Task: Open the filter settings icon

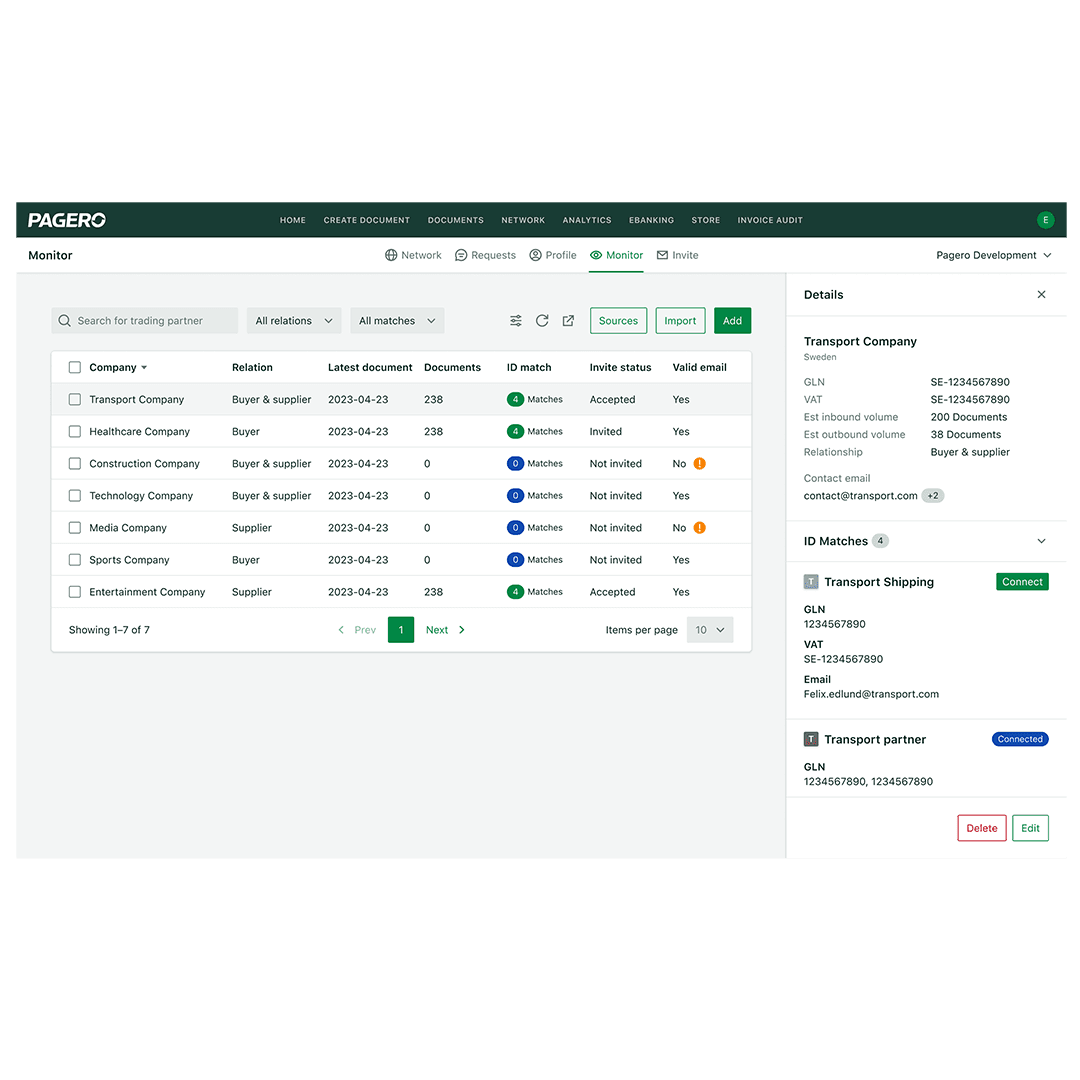Action: pyautogui.click(x=515, y=320)
